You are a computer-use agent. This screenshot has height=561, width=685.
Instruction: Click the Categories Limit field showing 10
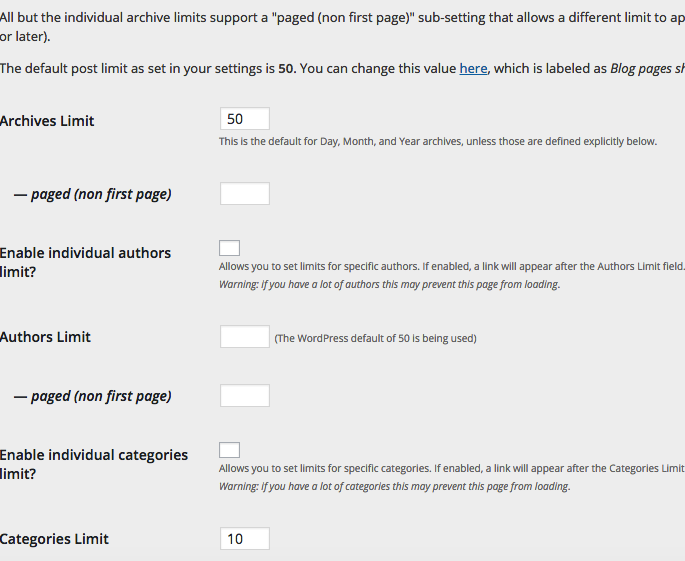[x=244, y=539]
